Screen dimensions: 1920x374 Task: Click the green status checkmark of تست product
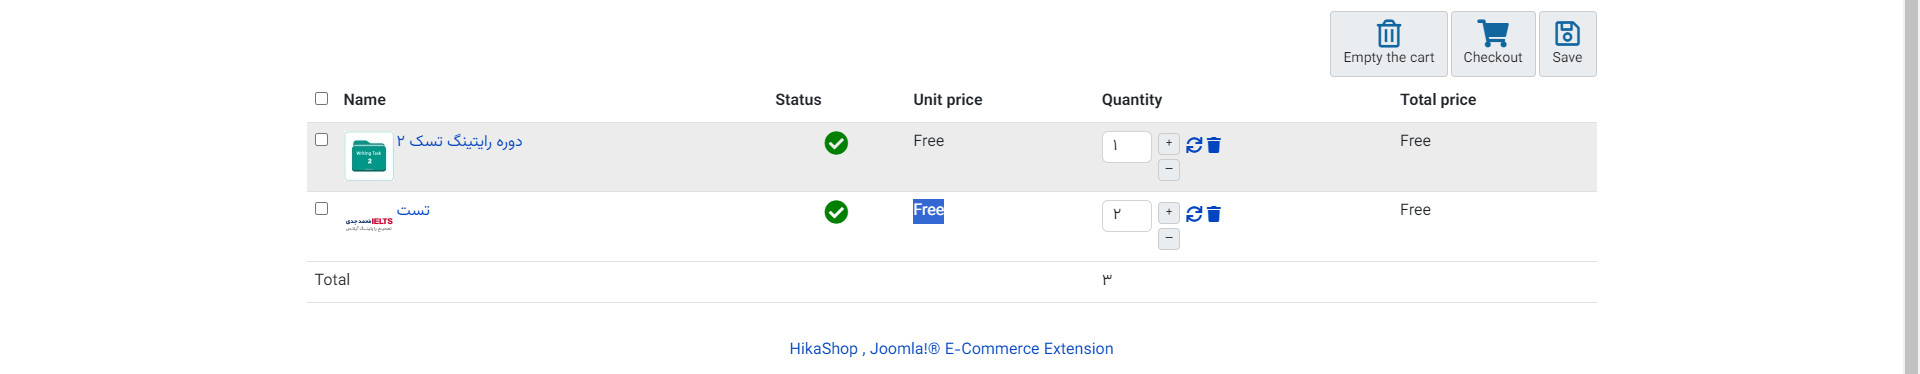pos(836,212)
